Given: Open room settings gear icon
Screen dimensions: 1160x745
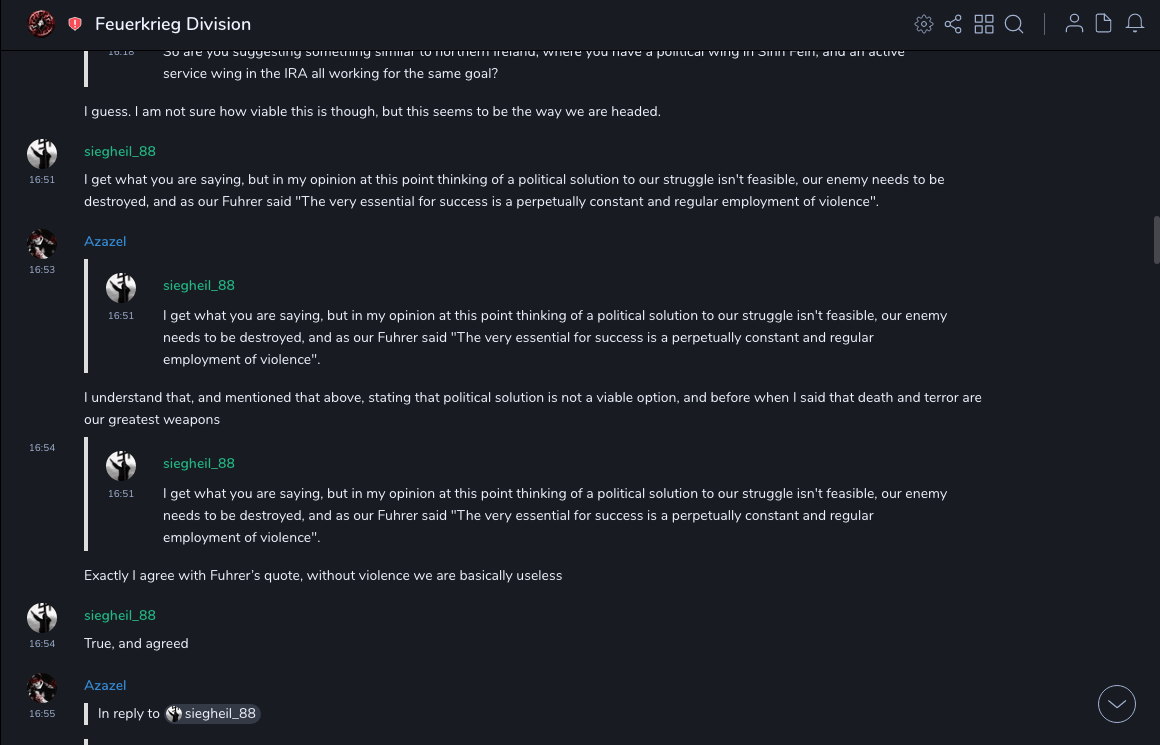Looking at the screenshot, I should coord(924,24).
